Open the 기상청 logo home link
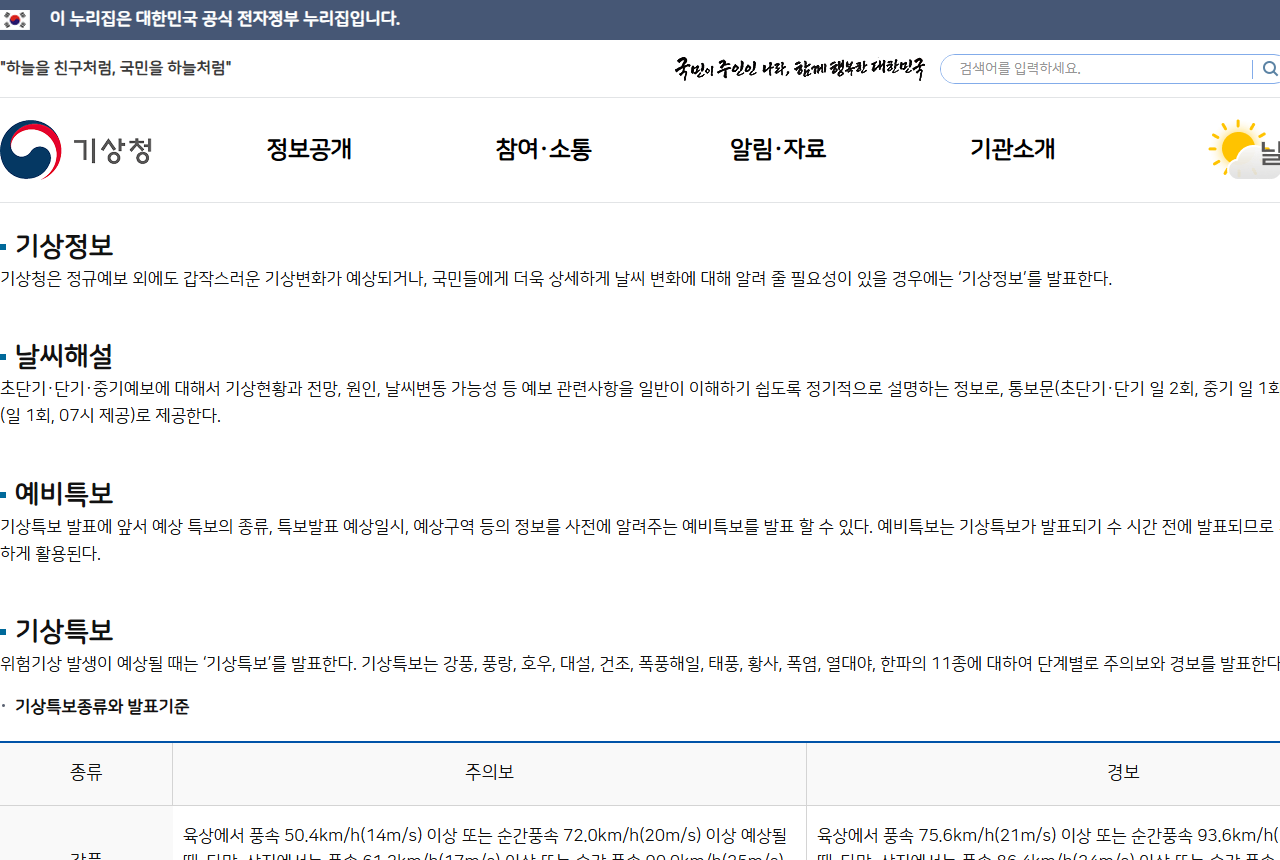This screenshot has height=860, width=1280. tap(77, 150)
